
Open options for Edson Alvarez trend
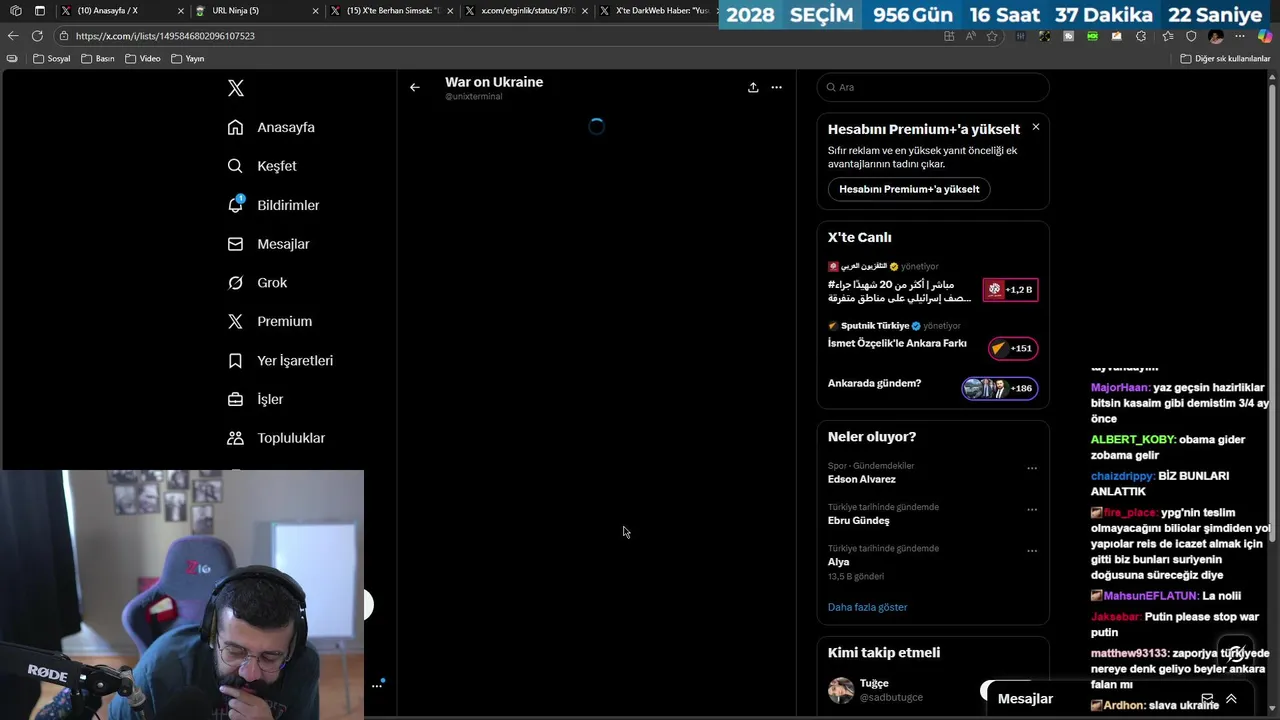[x=1032, y=468]
